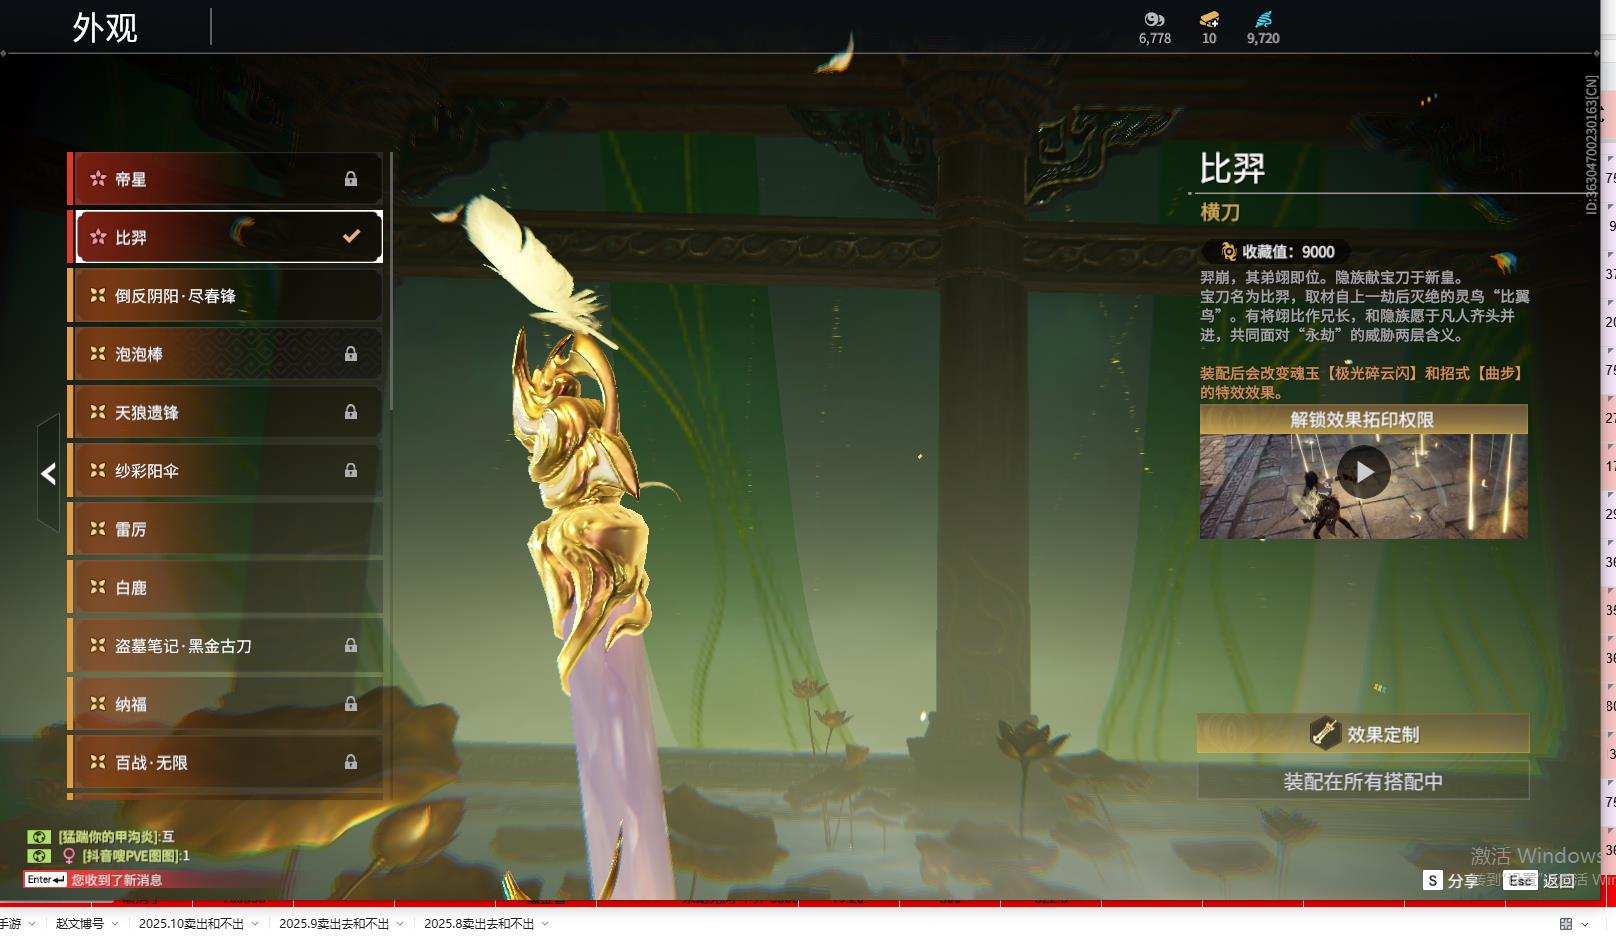Image resolution: width=1616 pixels, height=939 pixels.
Task: Click 装配在所有搭配中 button
Action: tap(1363, 781)
